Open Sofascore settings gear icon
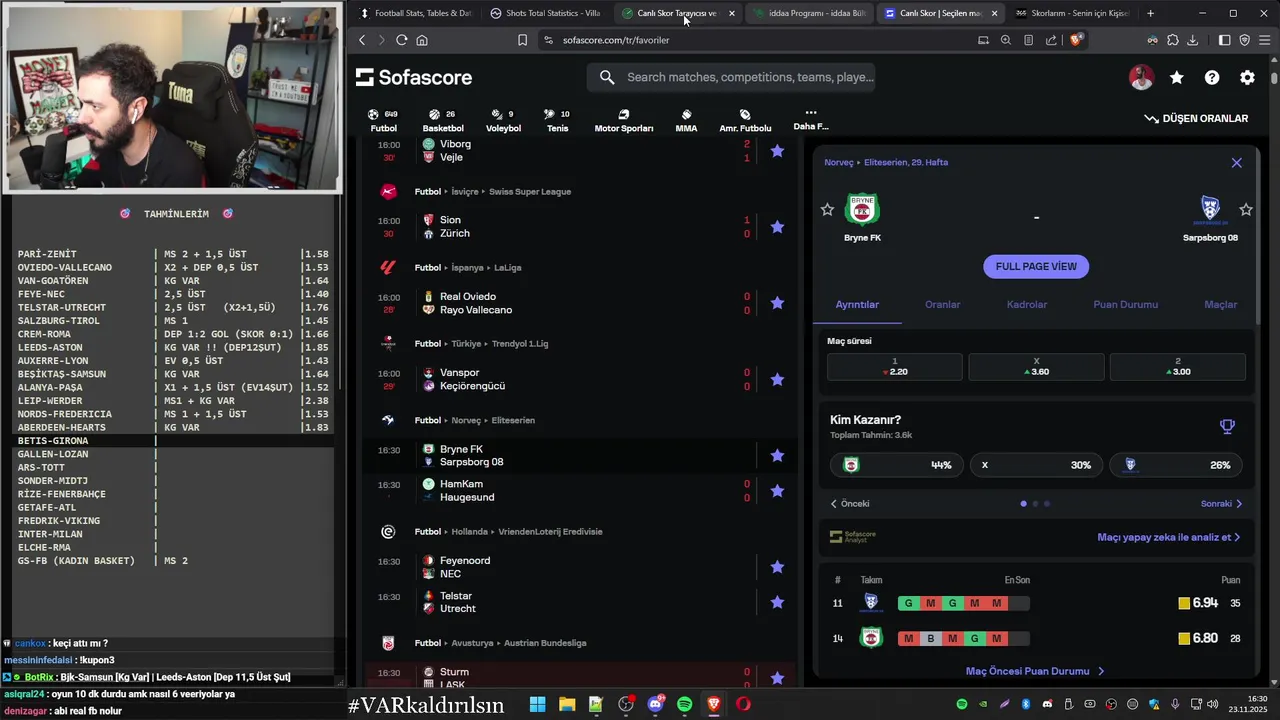The width and height of the screenshot is (1280, 720). tap(1247, 77)
